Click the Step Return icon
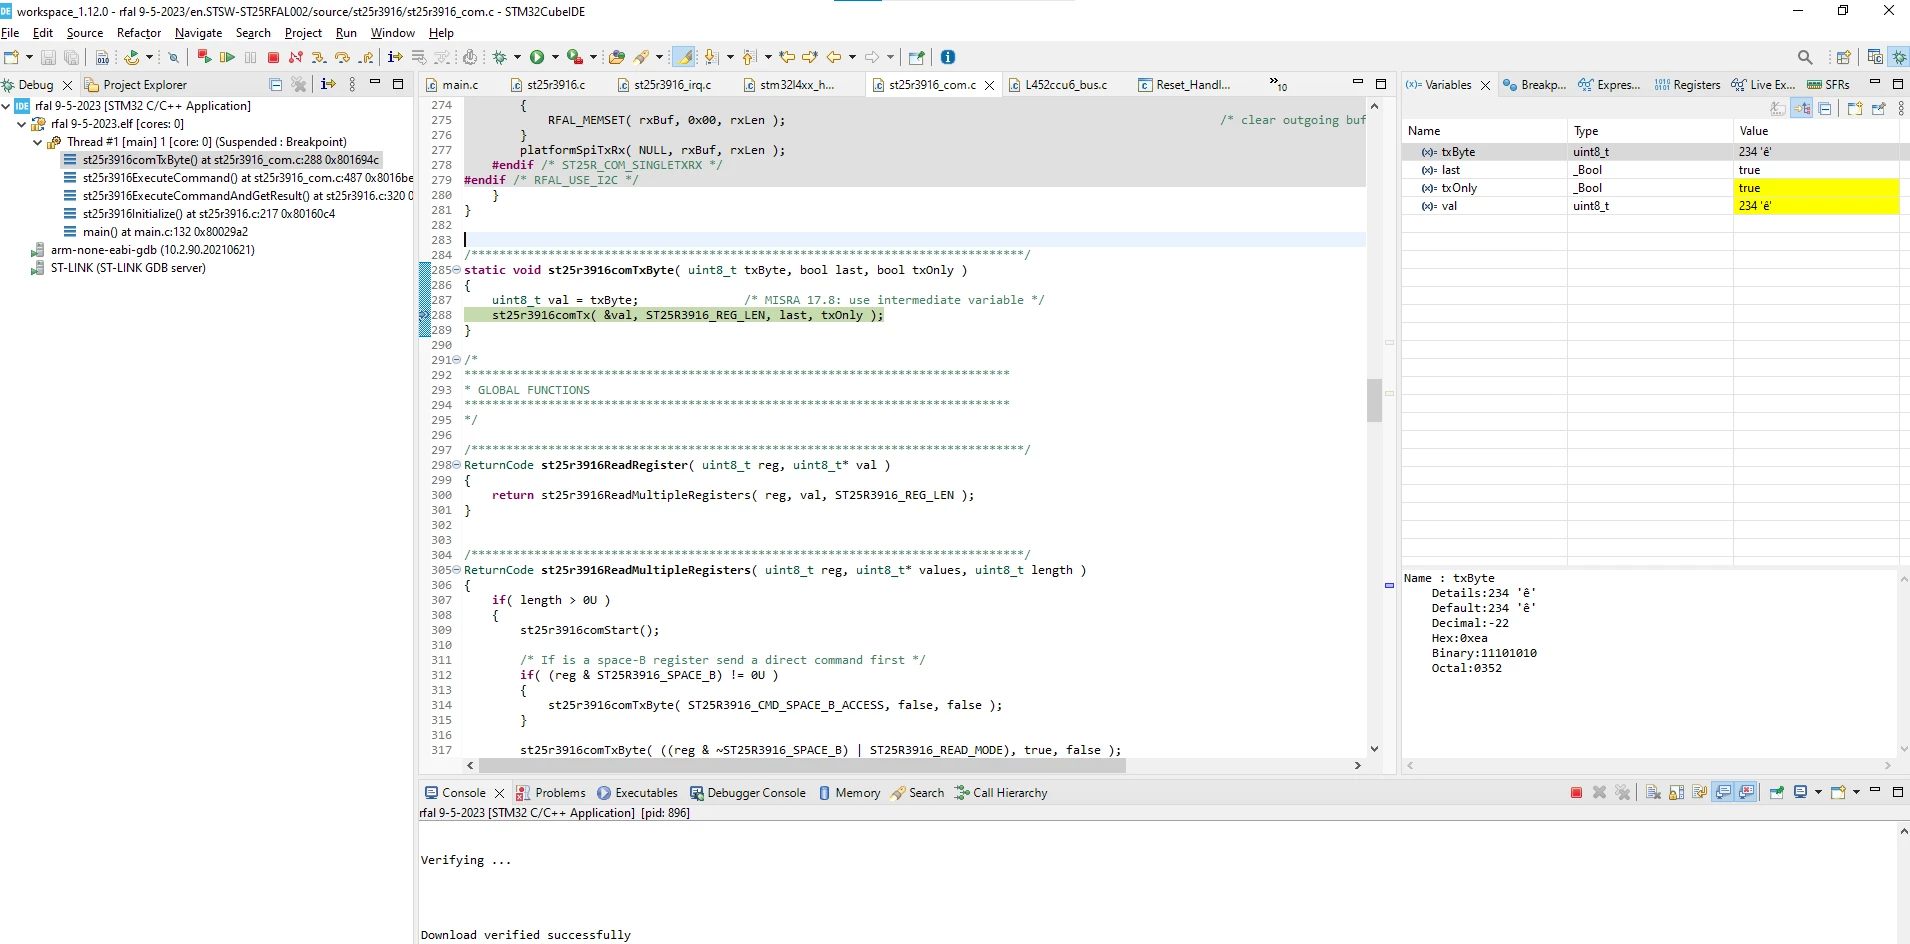Viewport: 1910px width, 944px height. click(x=366, y=57)
